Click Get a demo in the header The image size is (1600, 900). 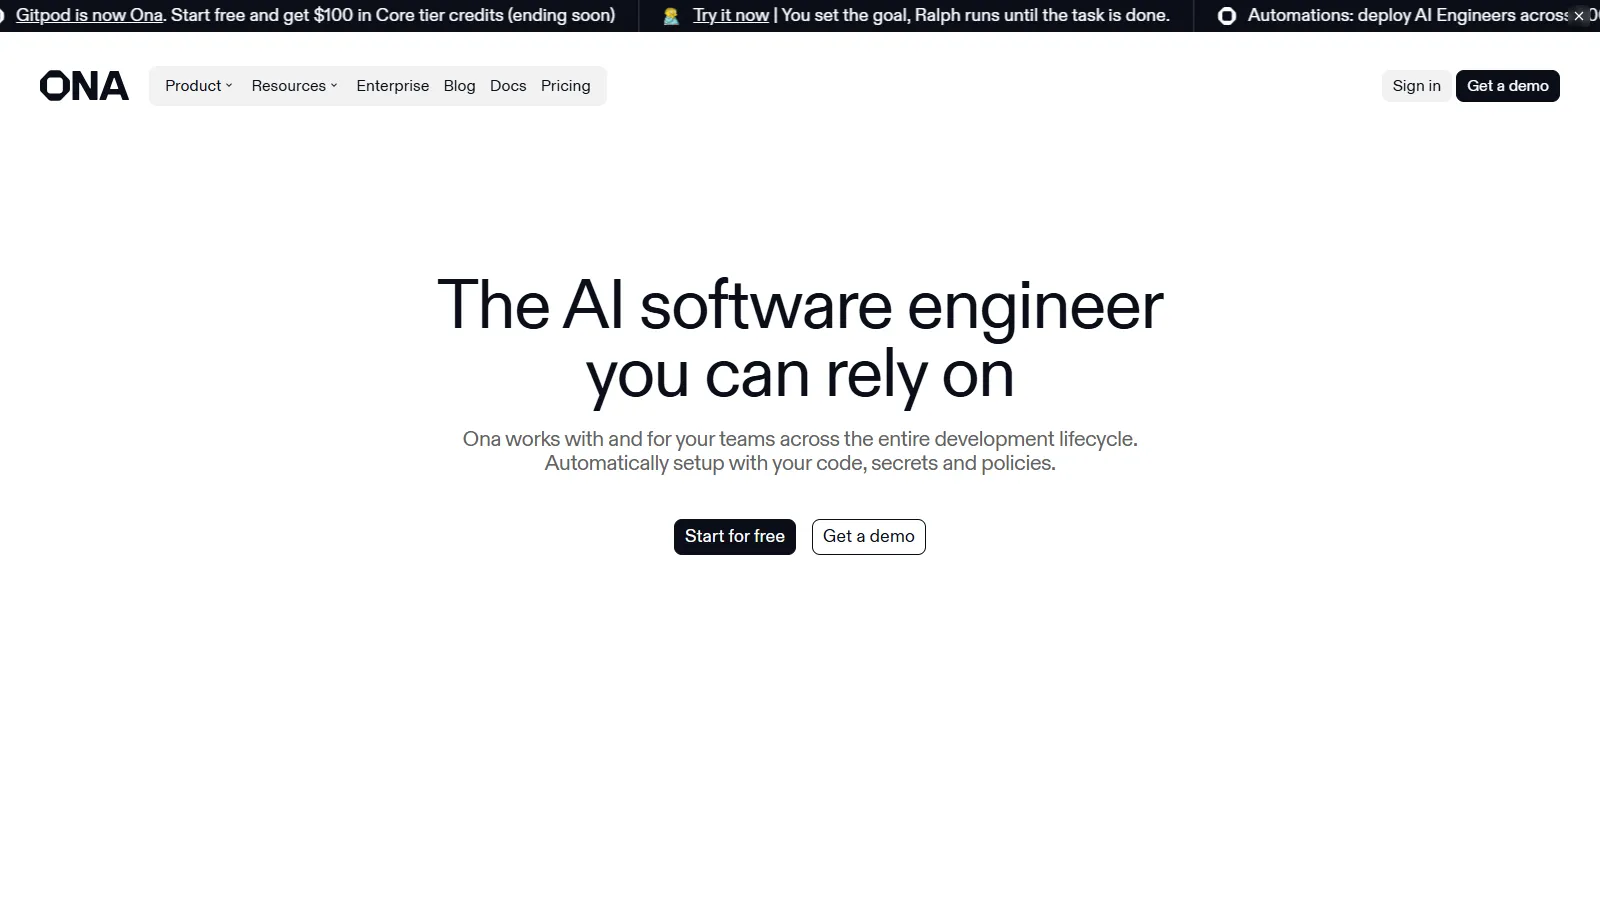pyautogui.click(x=1508, y=86)
